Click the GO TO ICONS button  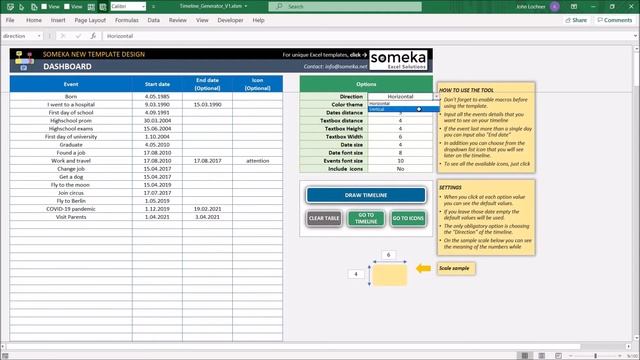pos(408,218)
